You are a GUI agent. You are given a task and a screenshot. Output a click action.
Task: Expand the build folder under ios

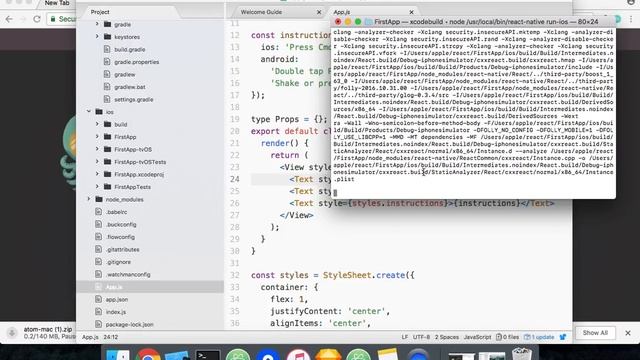[x=97, y=124]
